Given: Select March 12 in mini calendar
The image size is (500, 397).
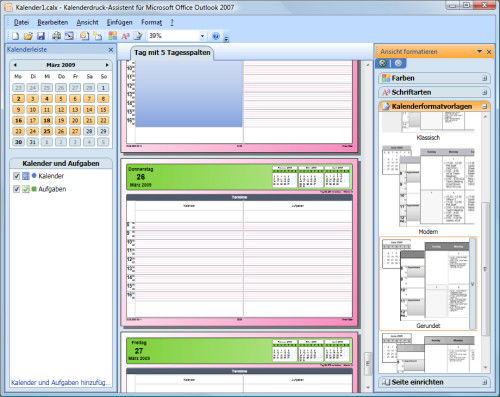Looking at the screenshot, I should 61,110.
